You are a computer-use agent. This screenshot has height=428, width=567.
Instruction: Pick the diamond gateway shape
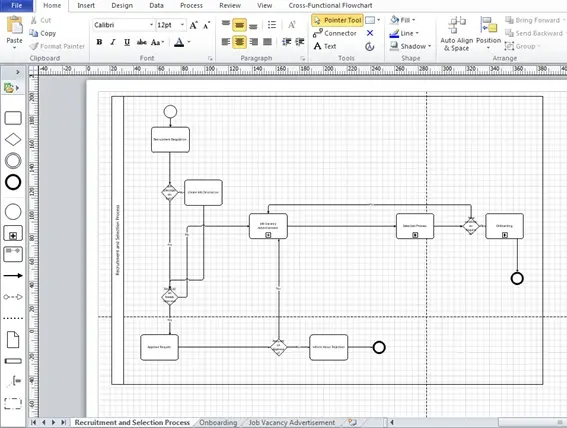[x=13, y=140]
